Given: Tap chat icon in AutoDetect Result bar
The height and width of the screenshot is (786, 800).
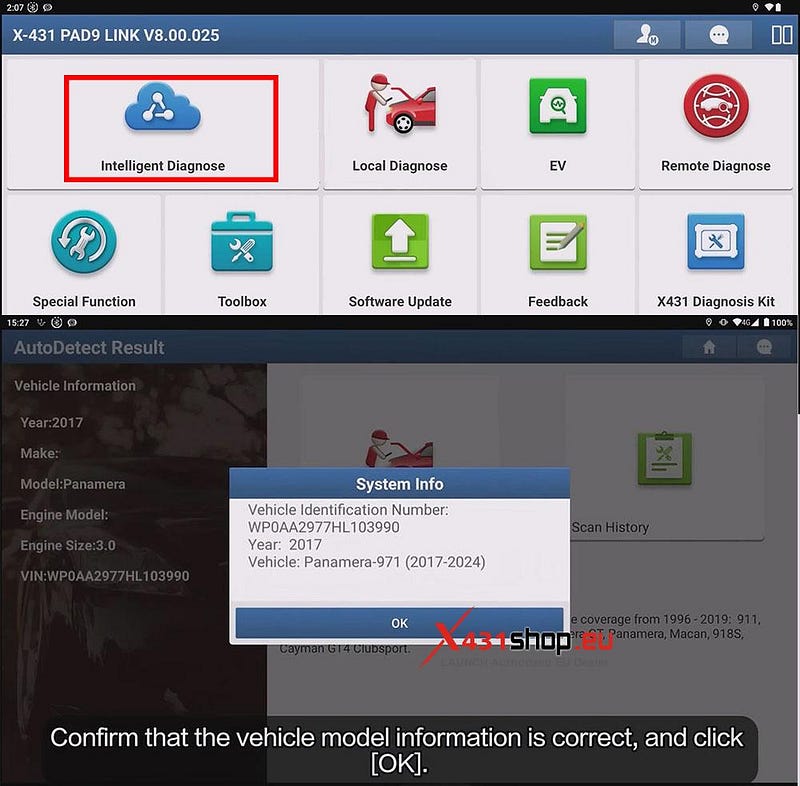Looking at the screenshot, I should click(x=764, y=347).
